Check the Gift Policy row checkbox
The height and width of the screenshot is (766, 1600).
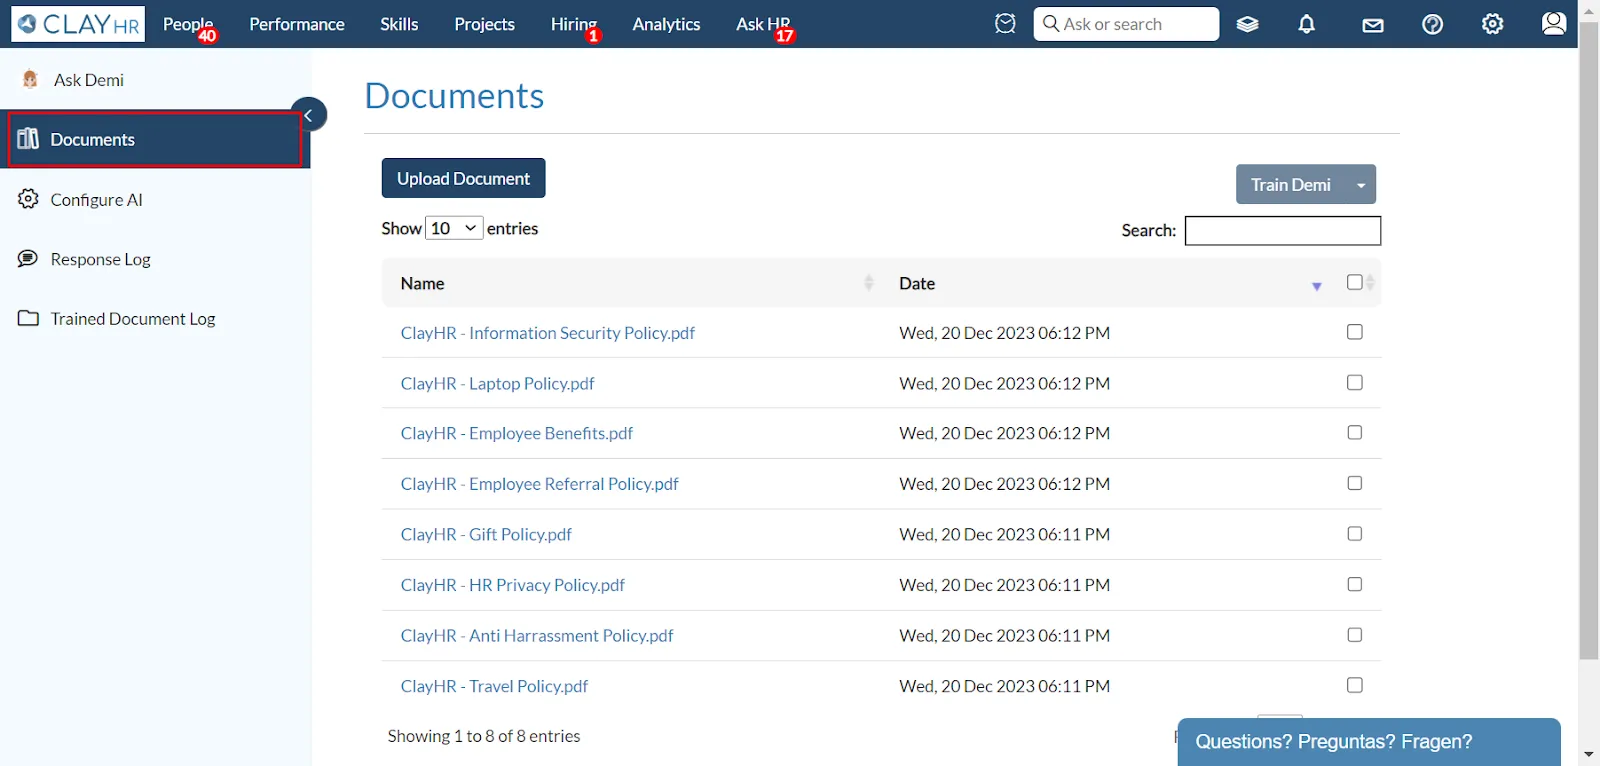[x=1354, y=533]
